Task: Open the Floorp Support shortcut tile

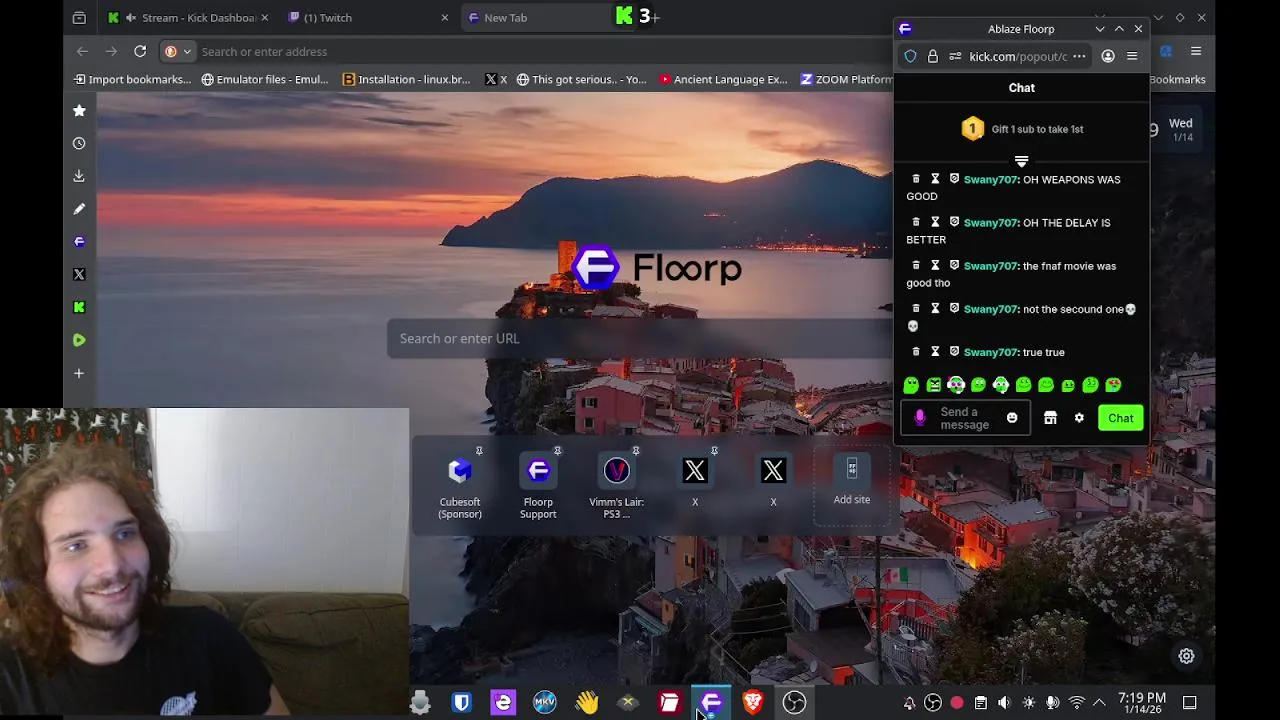Action: click(538, 485)
